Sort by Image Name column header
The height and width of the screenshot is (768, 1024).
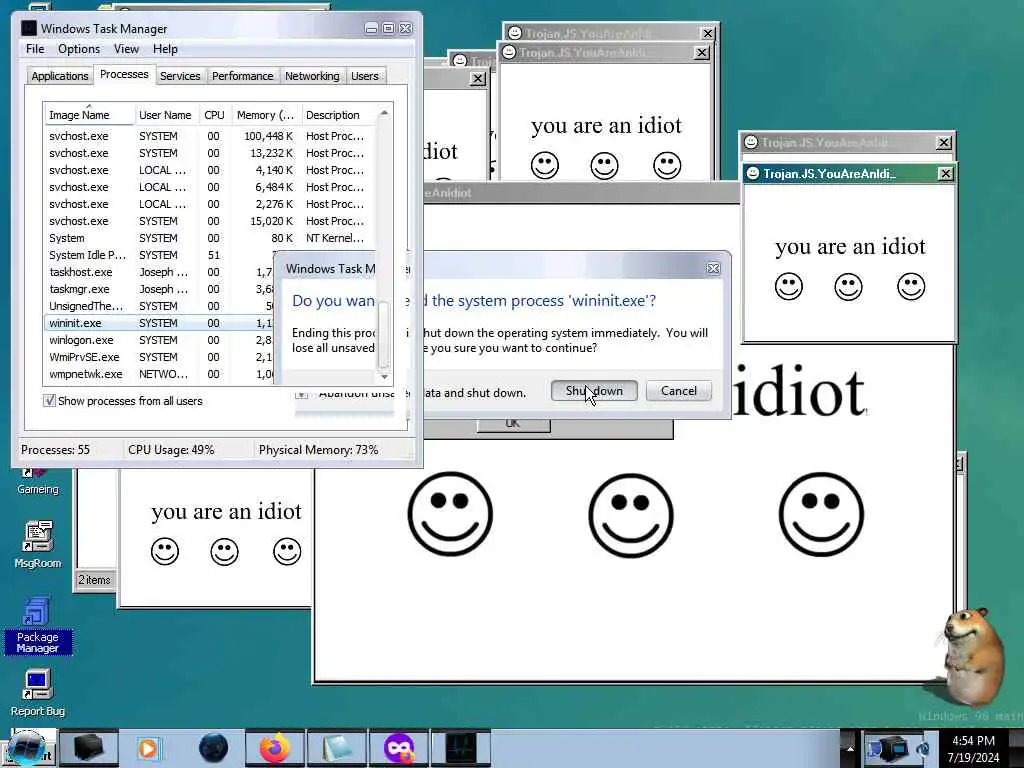point(89,115)
